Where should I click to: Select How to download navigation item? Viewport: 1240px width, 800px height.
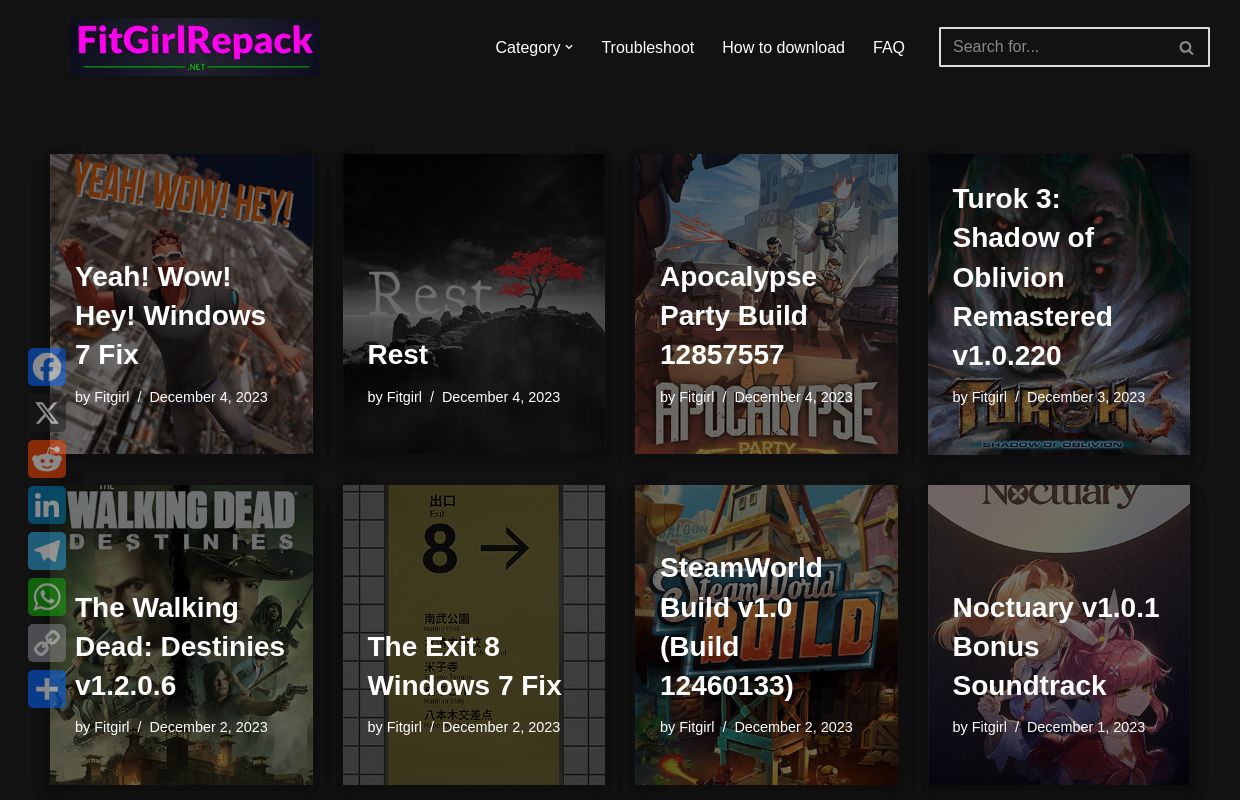click(783, 47)
